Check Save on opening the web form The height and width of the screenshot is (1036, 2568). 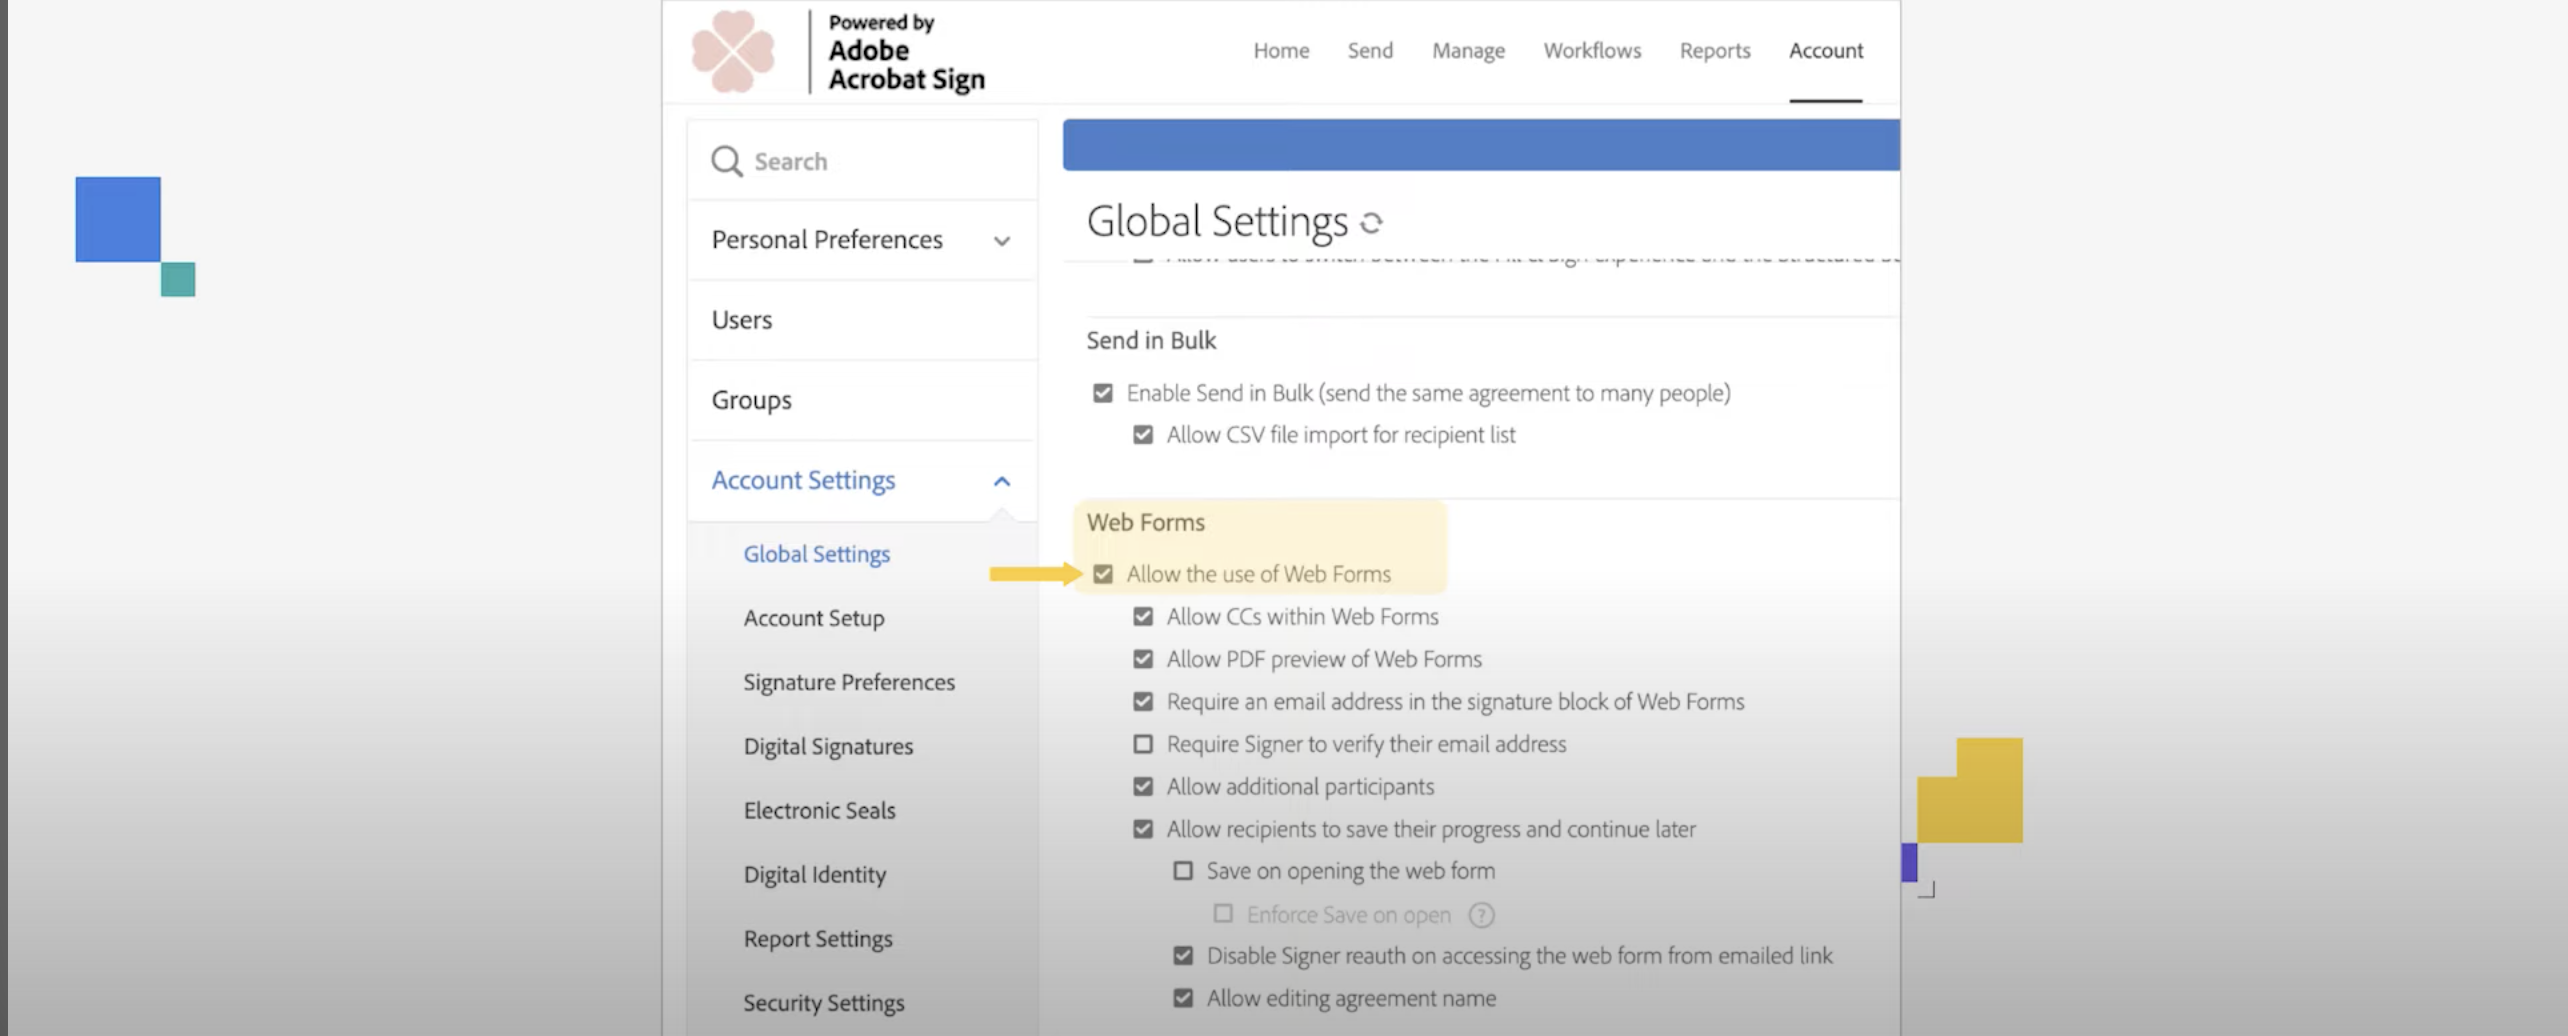(1182, 870)
